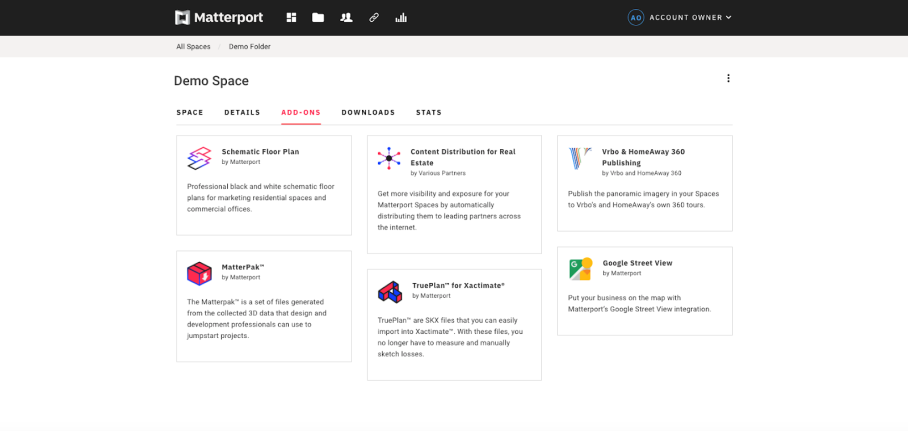Click the TruePlan for Xactimate icon

coord(390,292)
